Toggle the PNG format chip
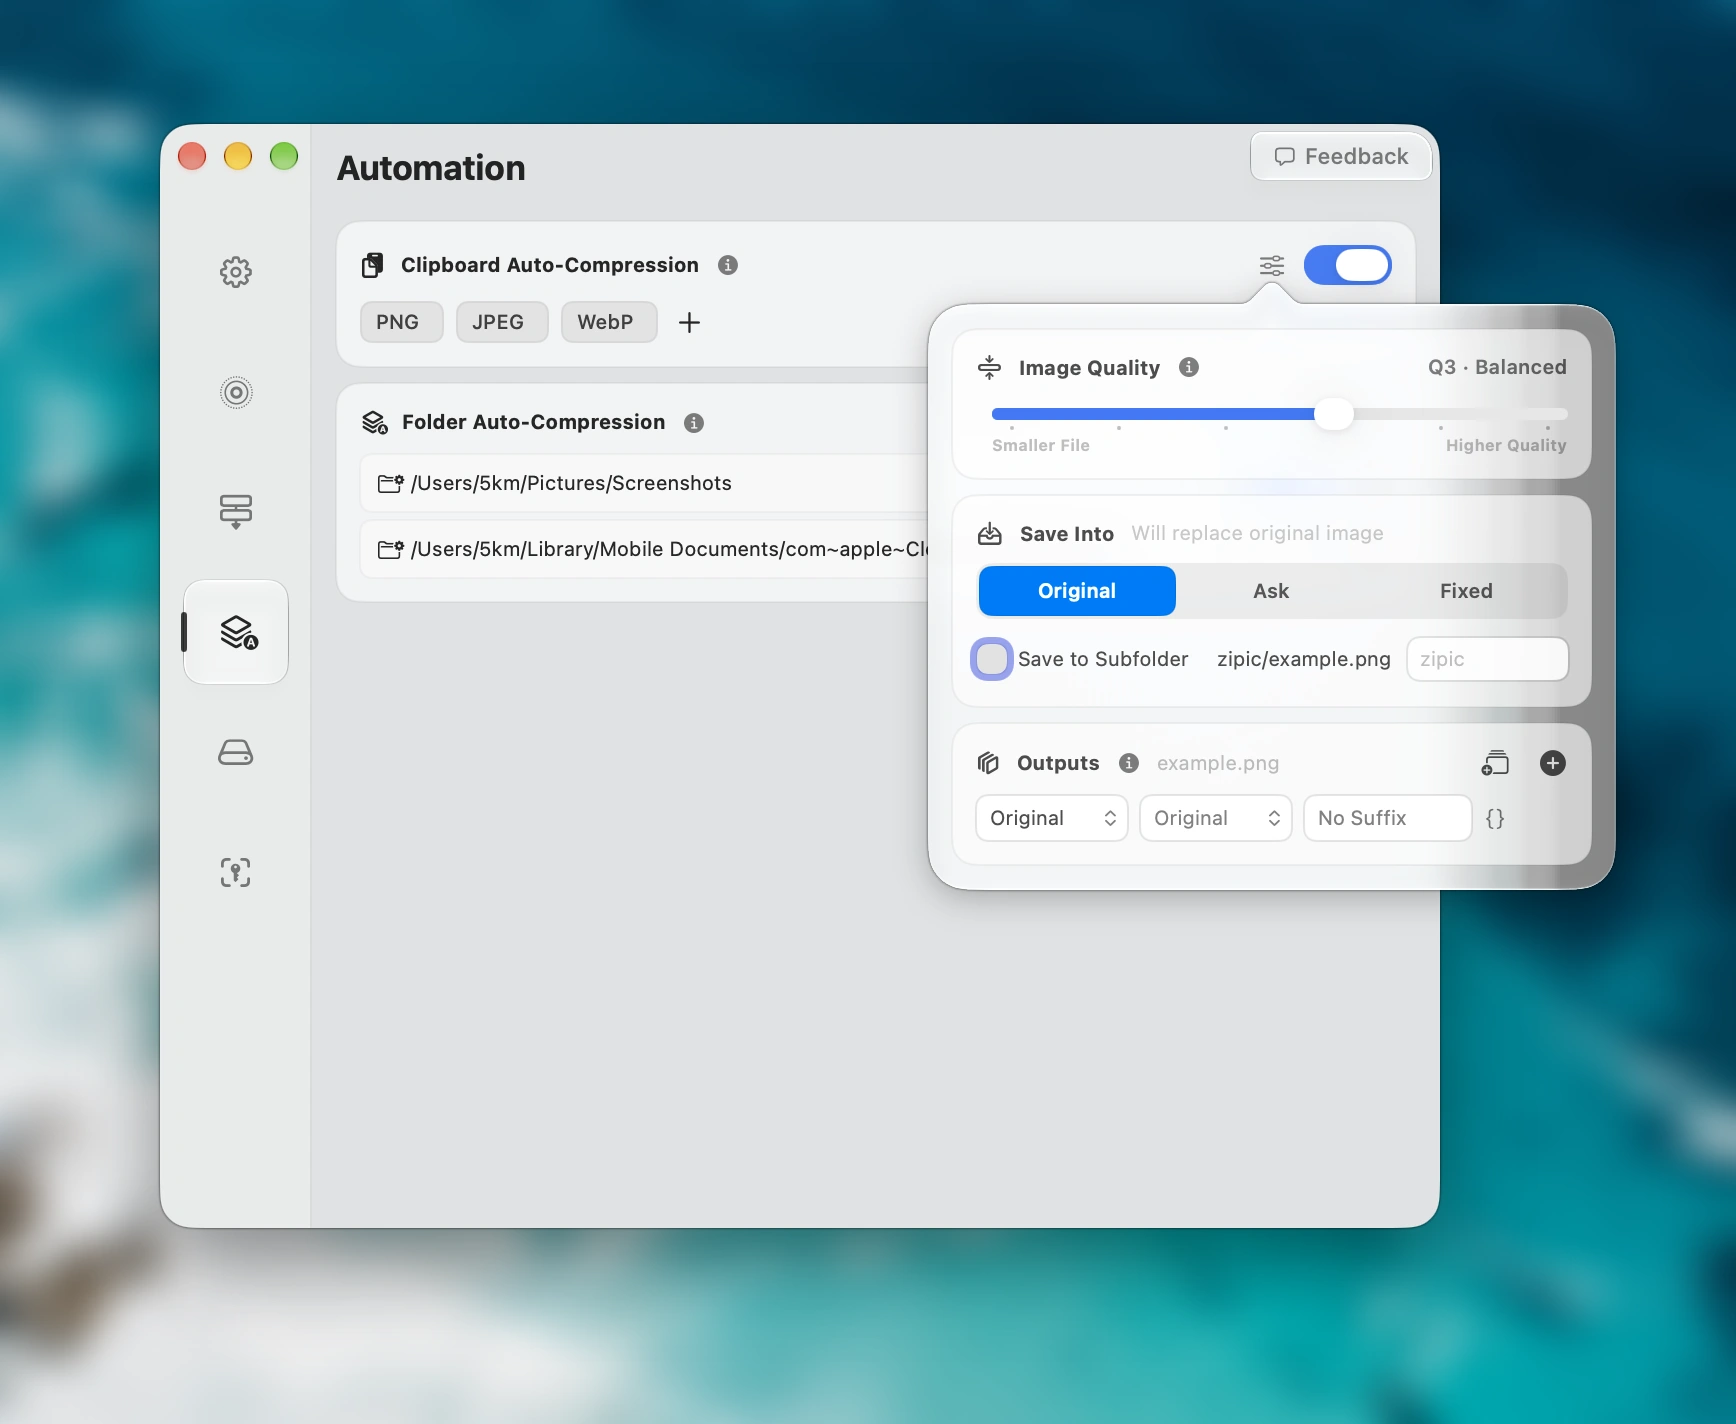This screenshot has width=1736, height=1424. [x=401, y=322]
